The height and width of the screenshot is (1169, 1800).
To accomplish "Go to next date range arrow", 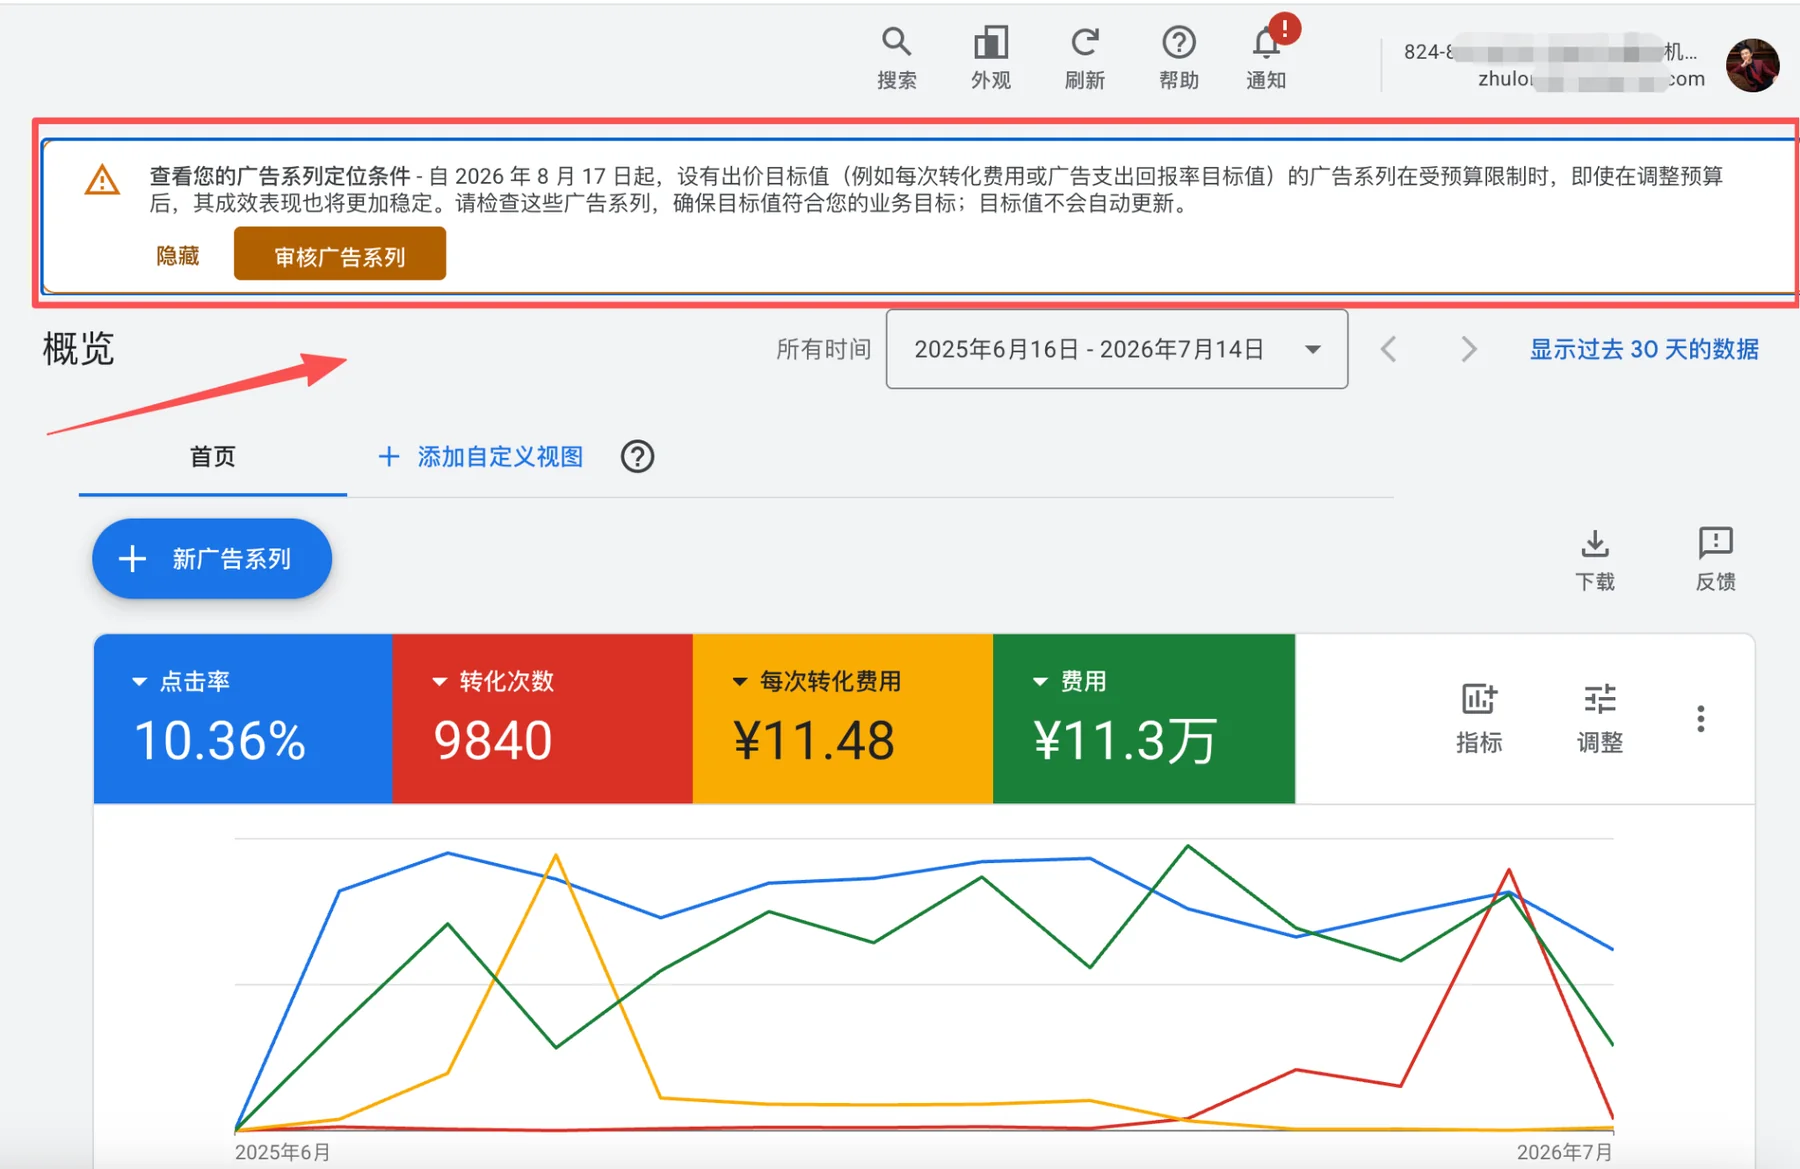I will [x=1468, y=349].
